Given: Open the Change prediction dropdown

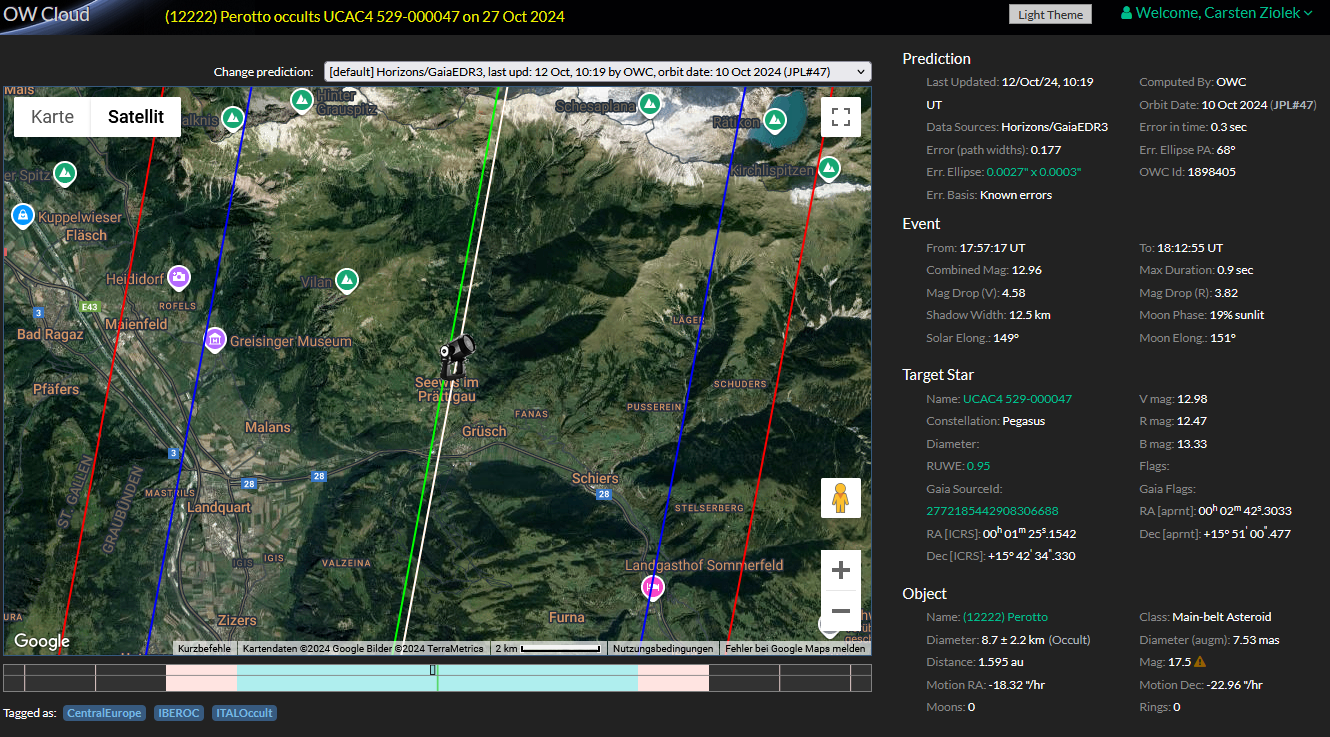Looking at the screenshot, I should [596, 72].
